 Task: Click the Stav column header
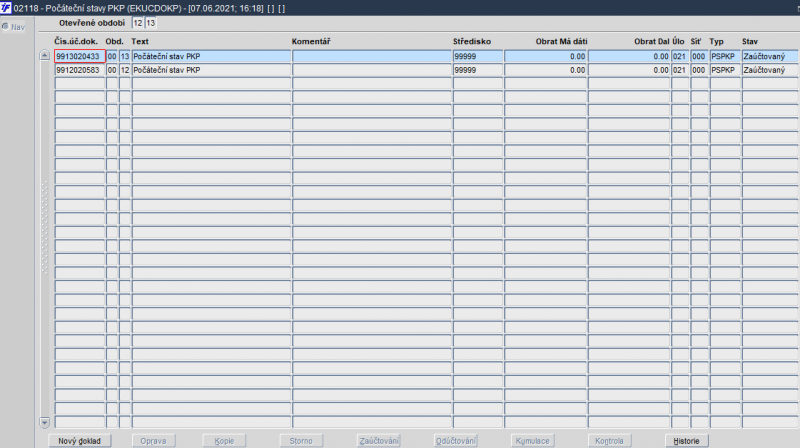pos(750,41)
